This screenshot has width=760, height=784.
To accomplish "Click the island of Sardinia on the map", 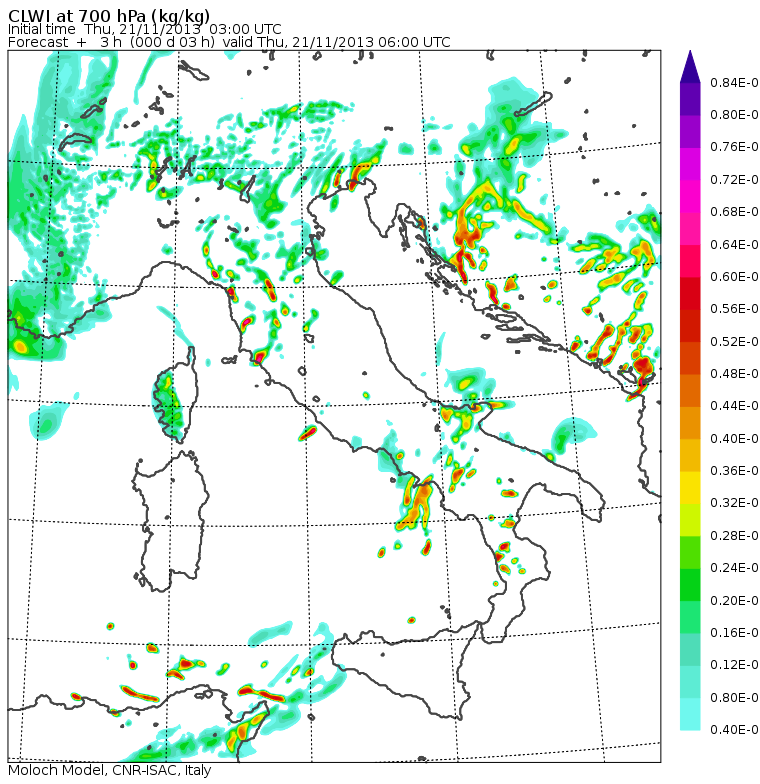I will pos(170,520).
